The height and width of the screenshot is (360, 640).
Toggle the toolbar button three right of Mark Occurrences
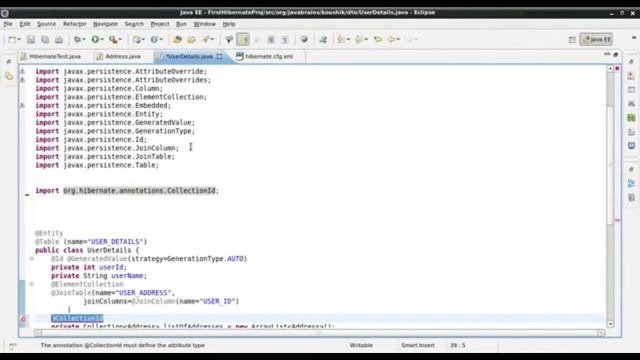[285, 40]
